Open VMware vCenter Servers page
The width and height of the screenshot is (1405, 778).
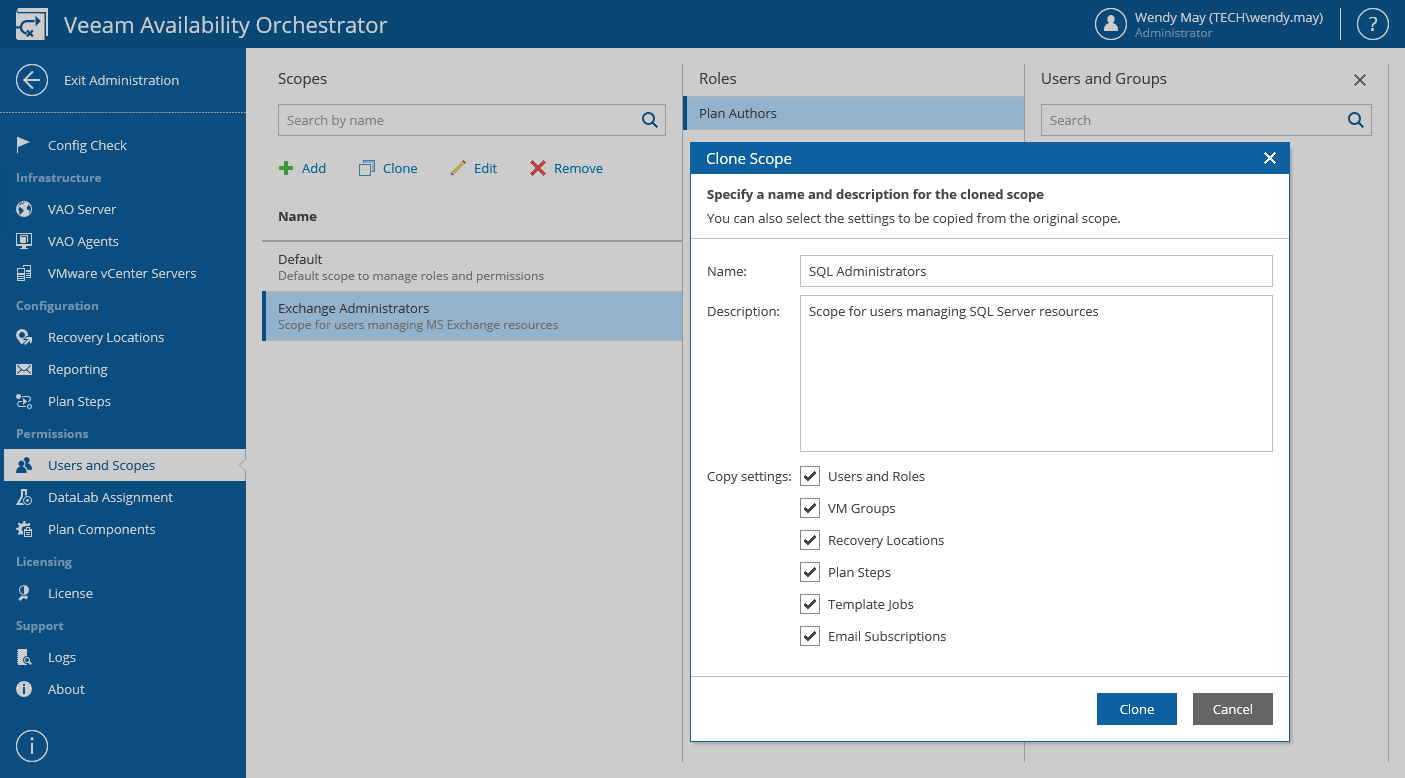[x=123, y=273]
